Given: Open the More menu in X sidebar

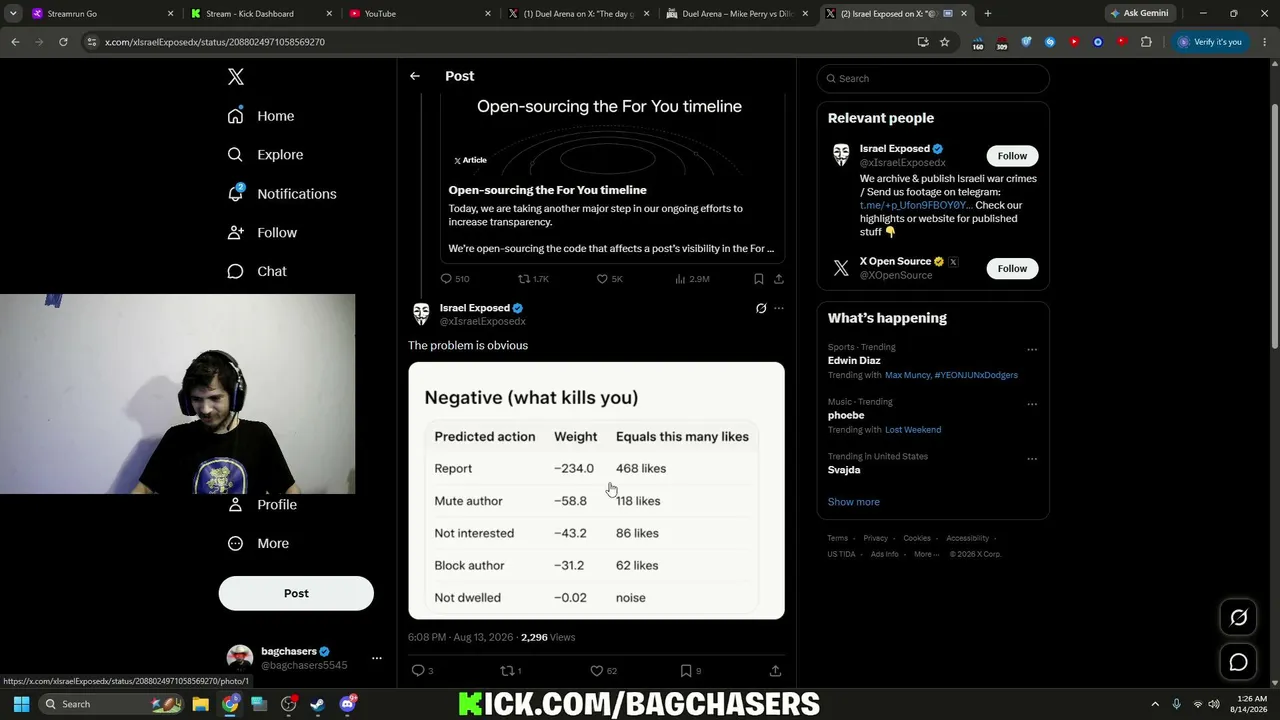Looking at the screenshot, I should click(x=258, y=544).
